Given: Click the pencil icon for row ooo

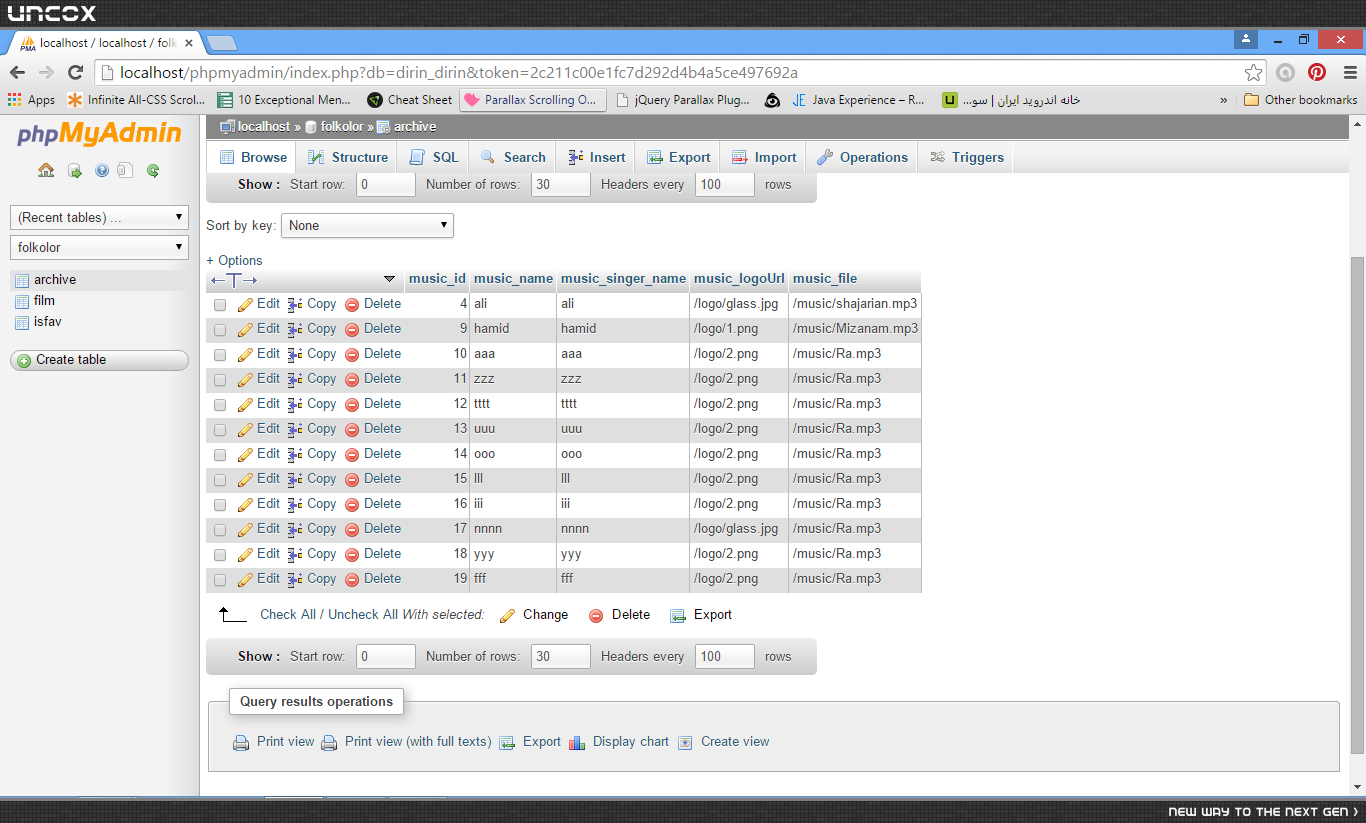Looking at the screenshot, I should click(x=245, y=454).
